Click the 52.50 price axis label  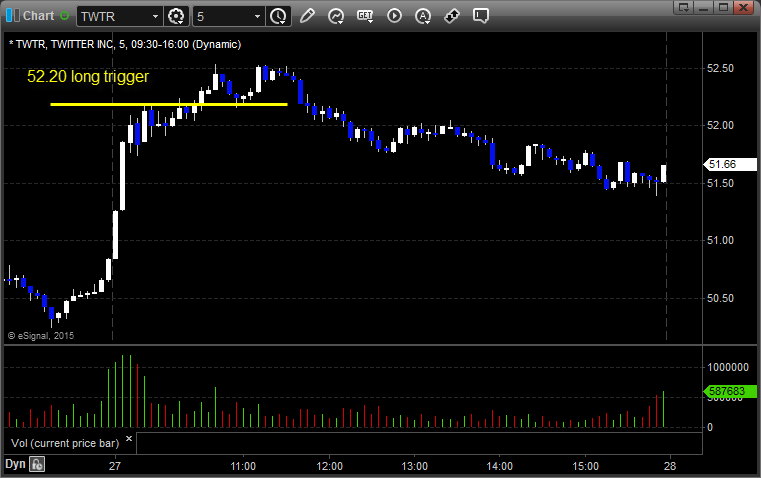point(720,68)
